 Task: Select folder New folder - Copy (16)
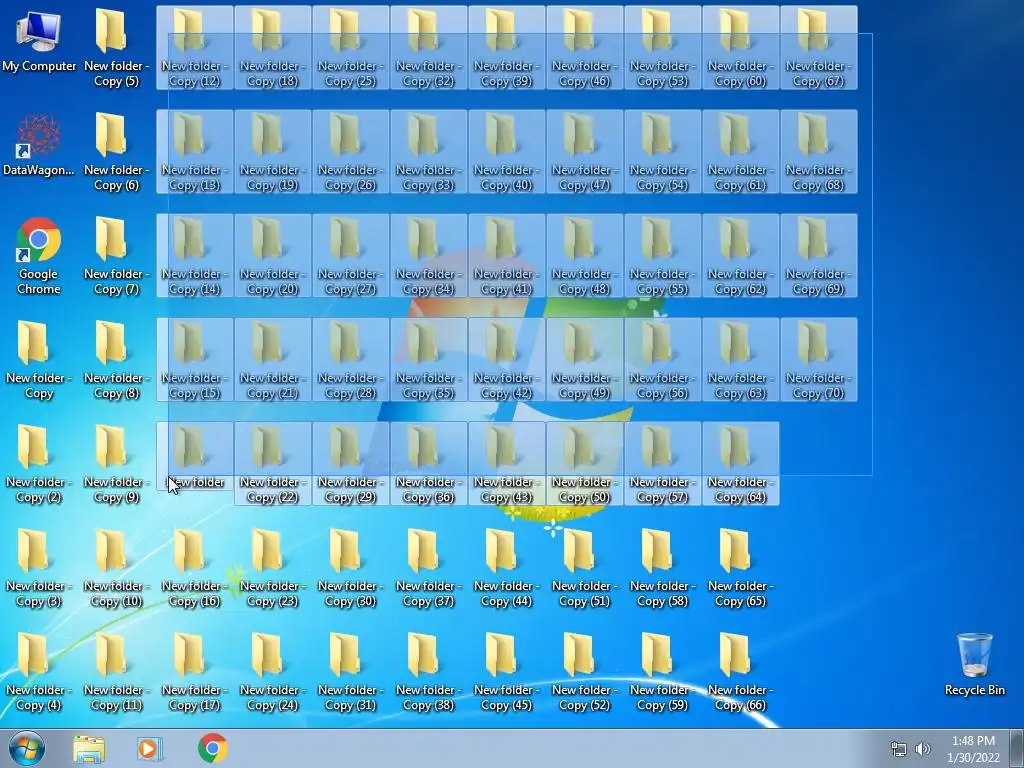pyautogui.click(x=194, y=567)
